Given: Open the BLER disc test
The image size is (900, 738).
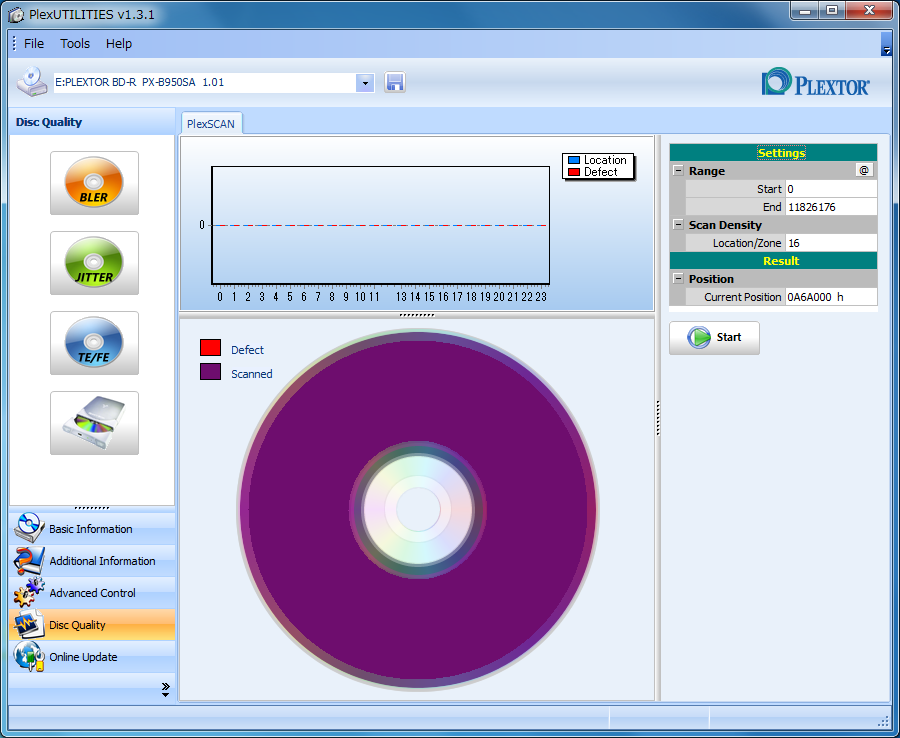Looking at the screenshot, I should coord(94,182).
